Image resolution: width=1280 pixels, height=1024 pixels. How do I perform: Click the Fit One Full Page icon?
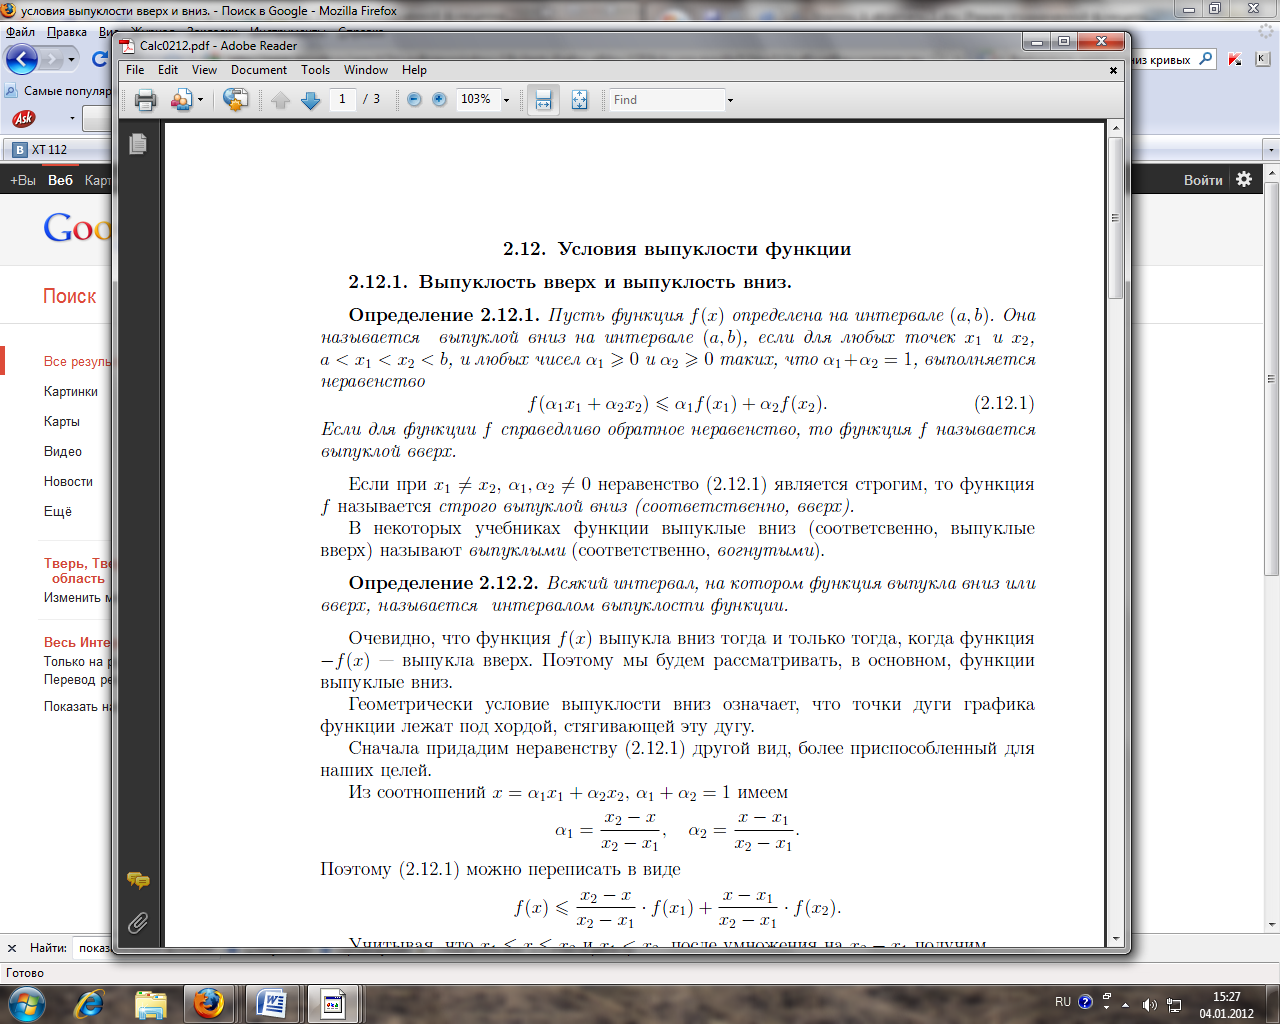[x=579, y=100]
